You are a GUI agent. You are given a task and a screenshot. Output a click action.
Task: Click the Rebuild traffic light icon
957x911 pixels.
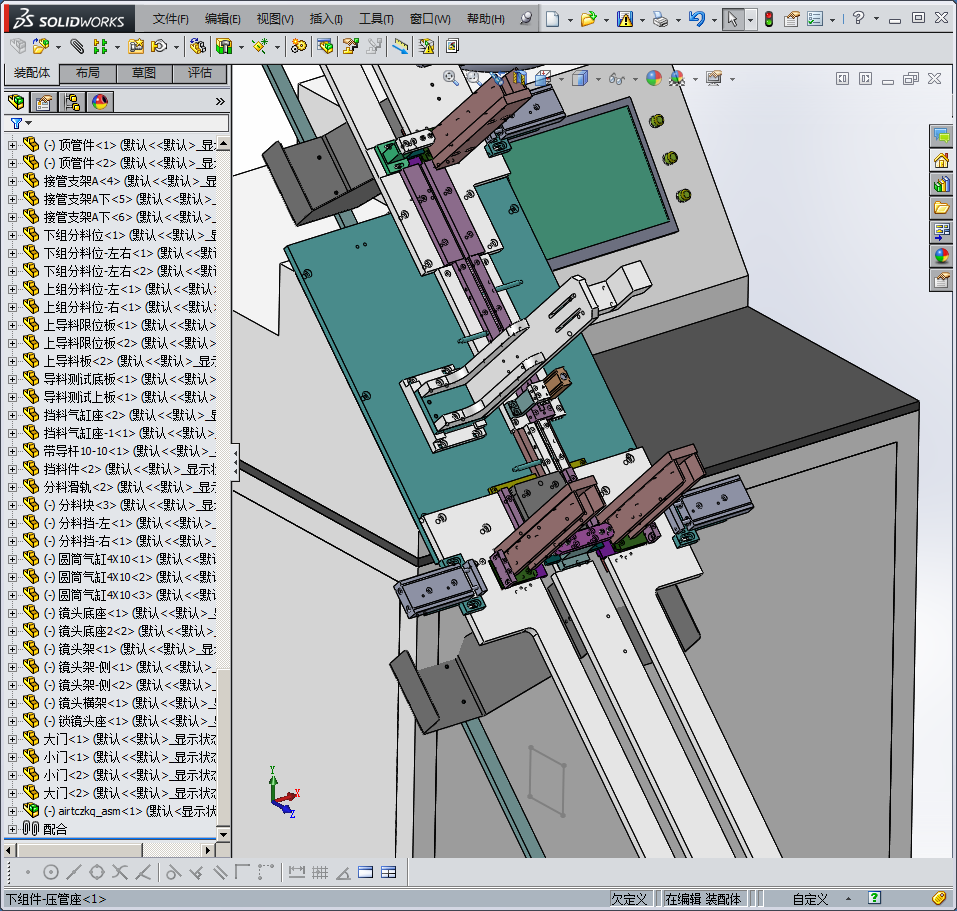(768, 19)
